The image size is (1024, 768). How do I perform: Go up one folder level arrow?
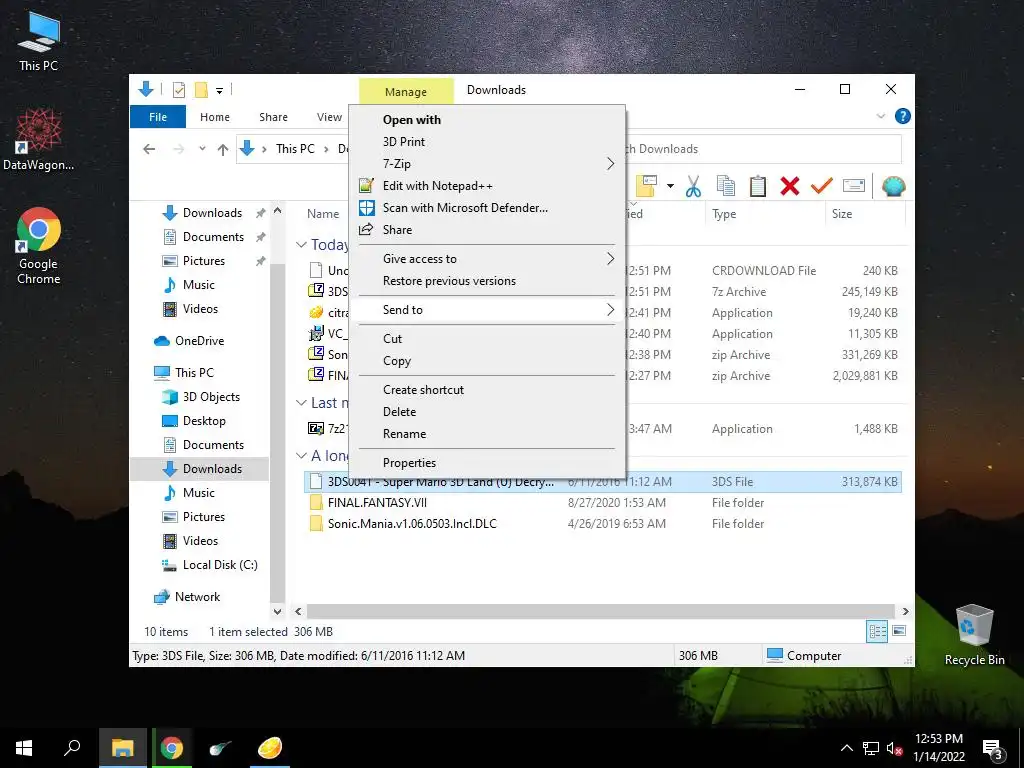coord(223,150)
